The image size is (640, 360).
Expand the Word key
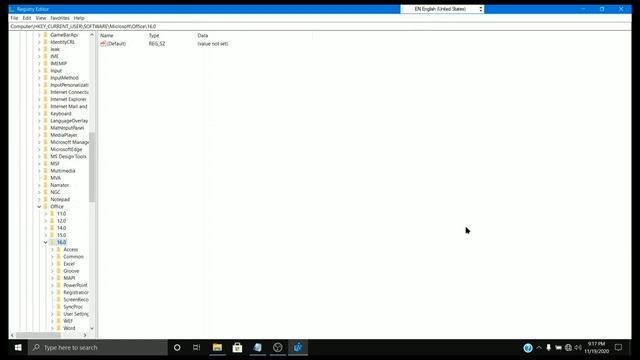pos(52,328)
